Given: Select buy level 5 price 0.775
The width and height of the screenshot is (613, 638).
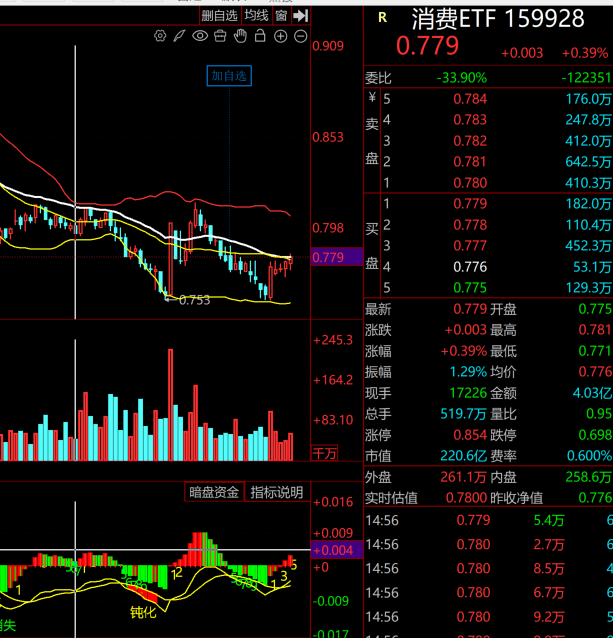Looking at the screenshot, I should (x=470, y=288).
